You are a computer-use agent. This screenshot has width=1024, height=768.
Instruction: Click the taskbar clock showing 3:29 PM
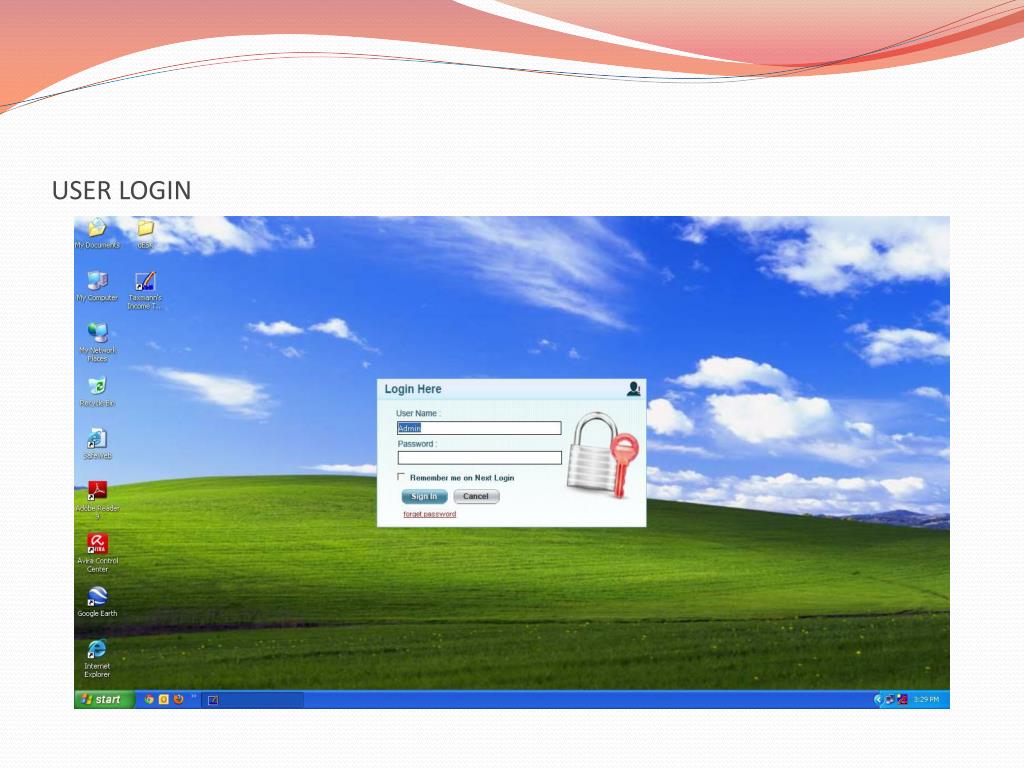tap(926, 699)
